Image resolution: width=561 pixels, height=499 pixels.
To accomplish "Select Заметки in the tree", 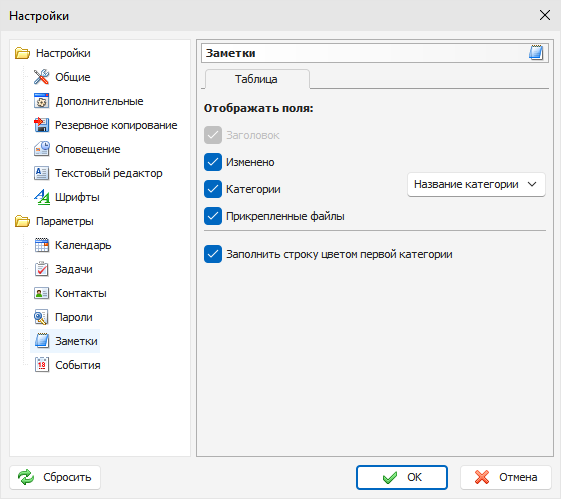I will [76, 341].
